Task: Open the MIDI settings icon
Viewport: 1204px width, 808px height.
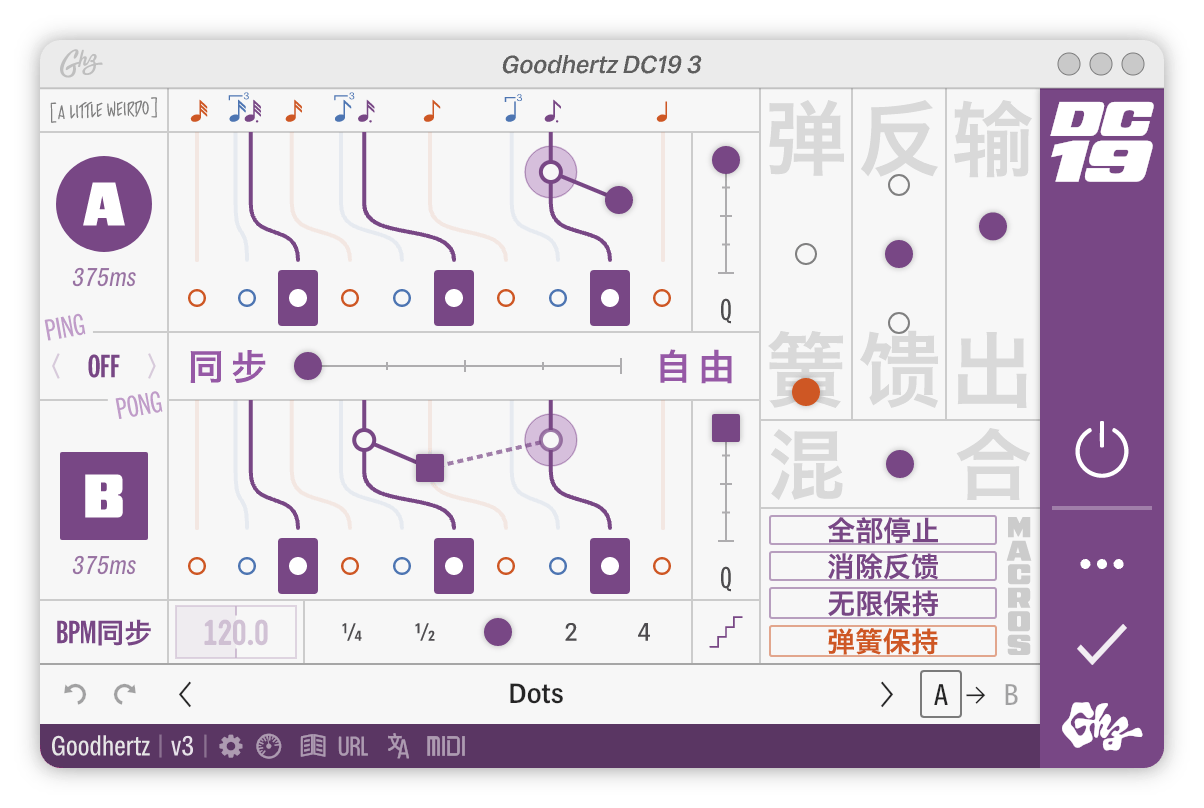Action: [446, 746]
